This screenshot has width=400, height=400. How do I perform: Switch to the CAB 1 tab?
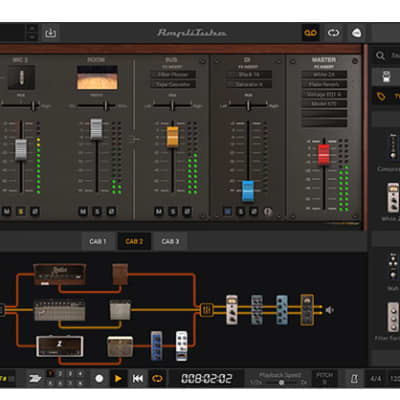(98, 241)
